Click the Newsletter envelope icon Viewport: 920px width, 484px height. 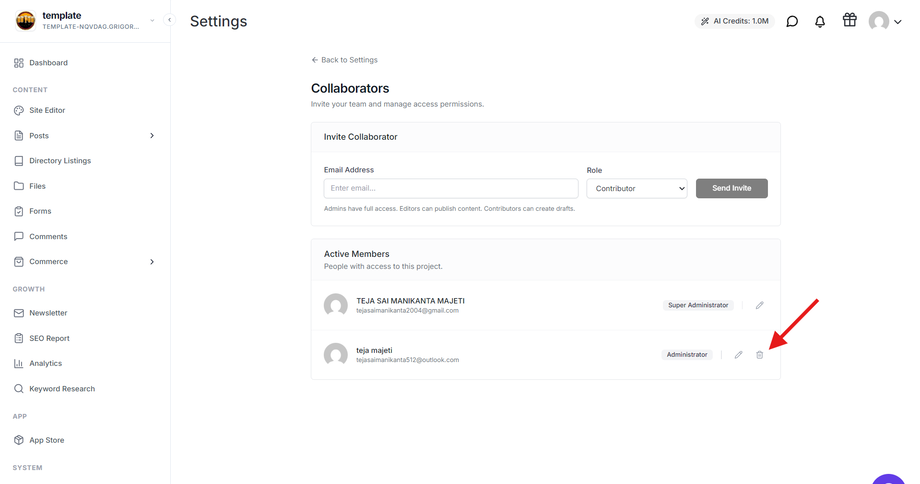pos(19,313)
